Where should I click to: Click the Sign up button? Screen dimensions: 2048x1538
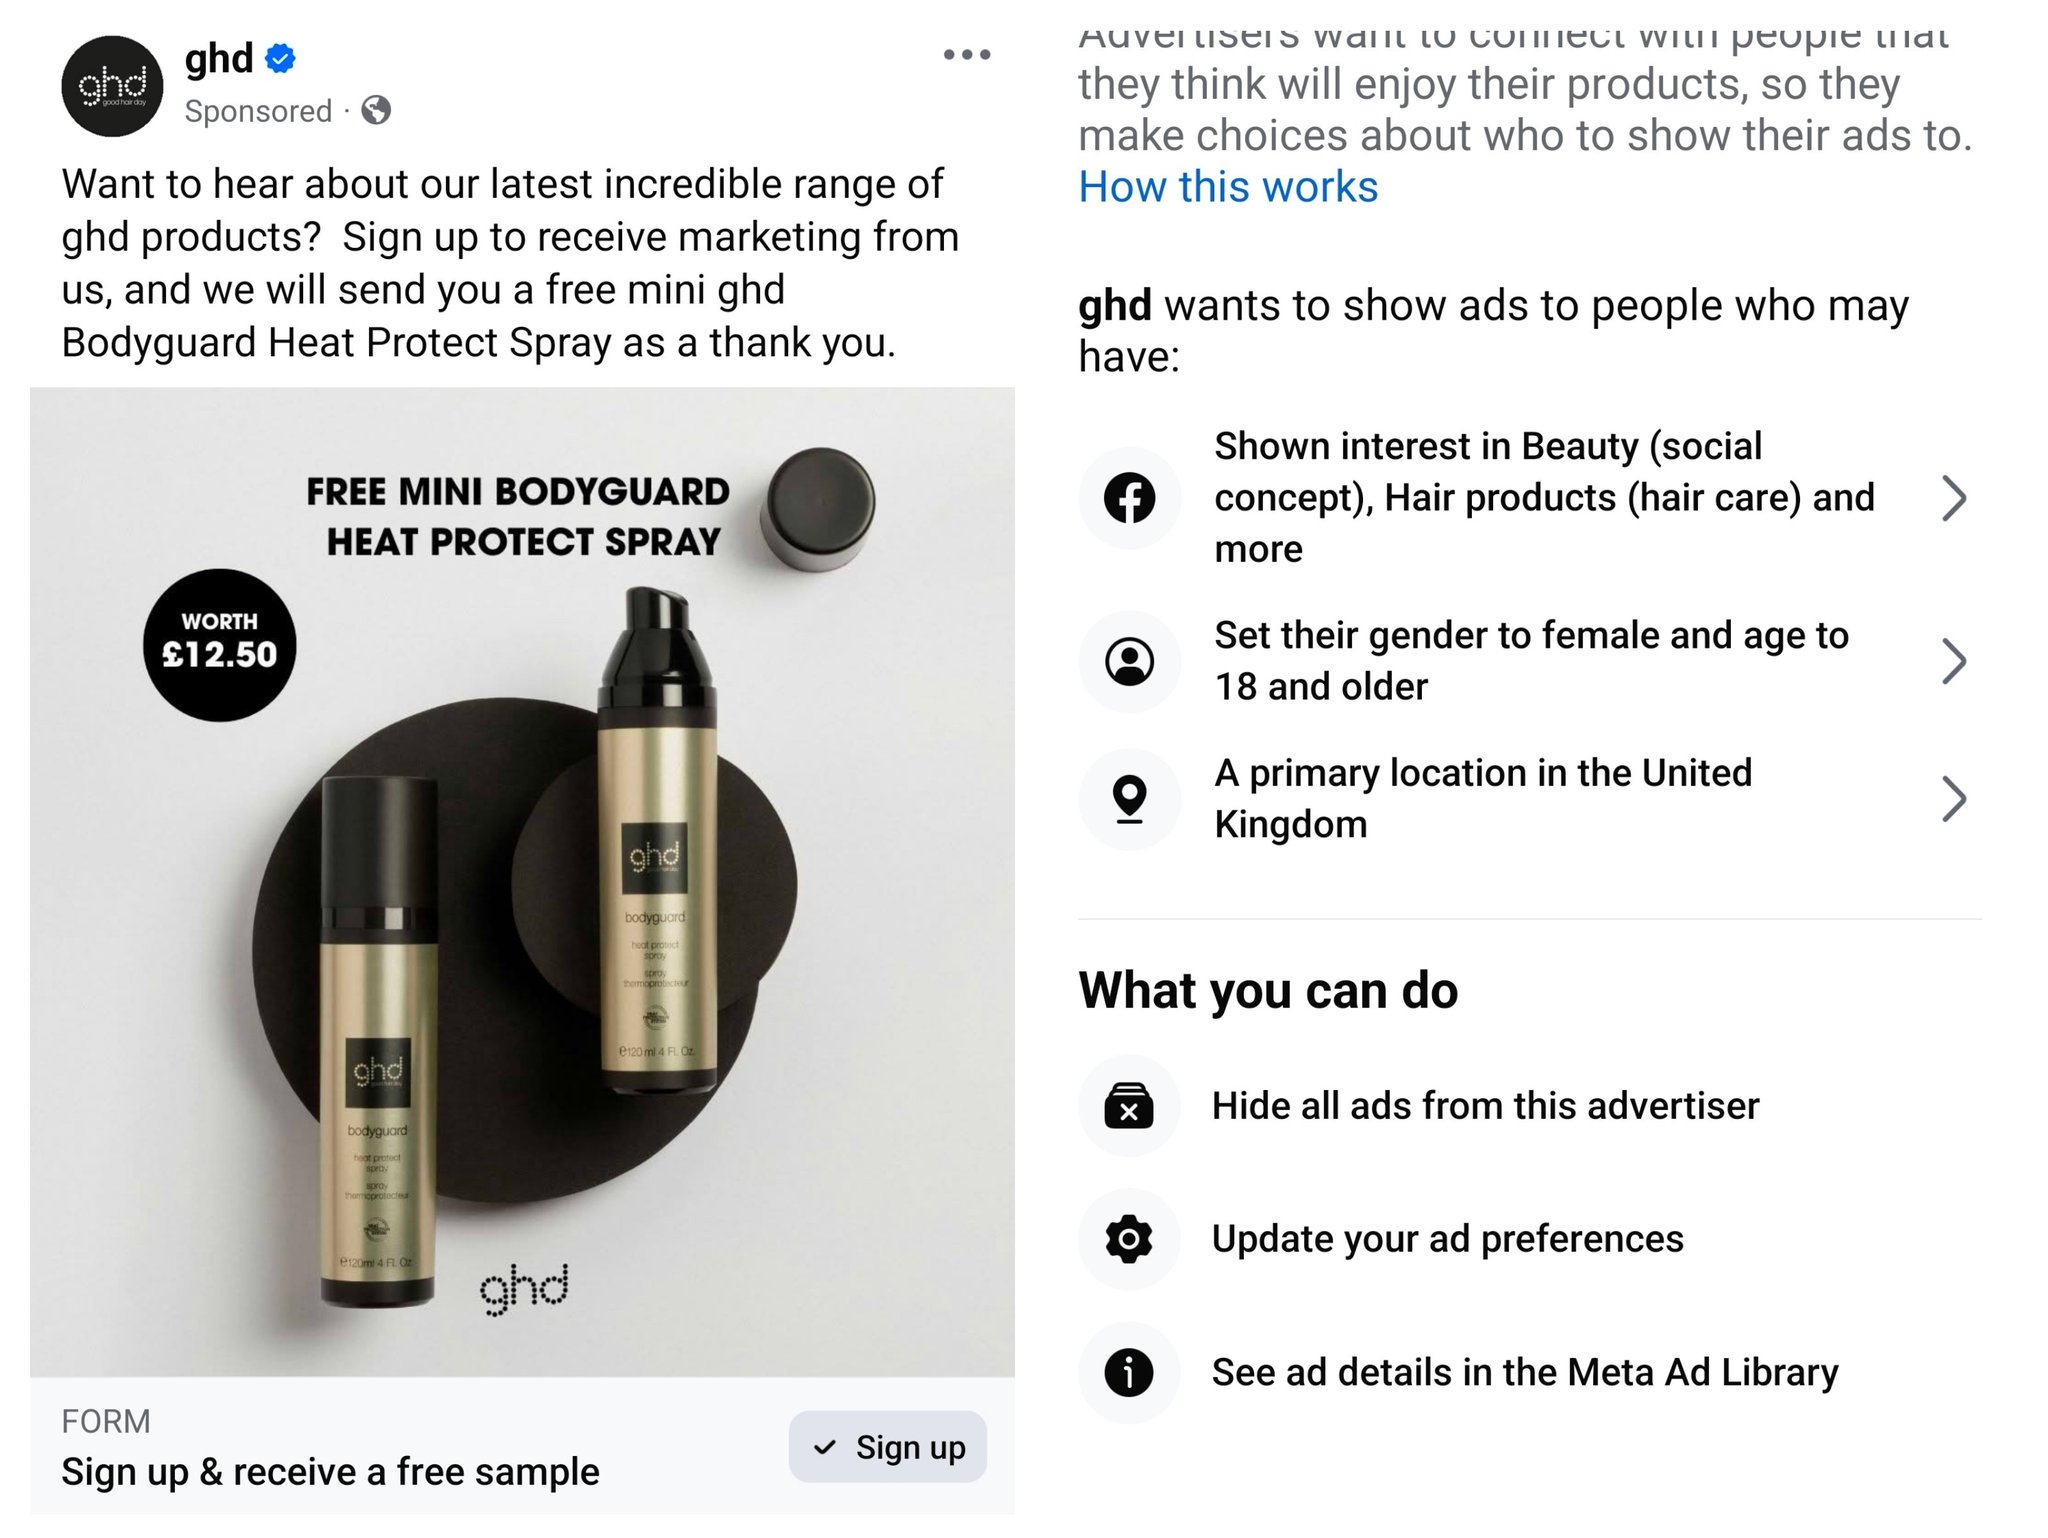point(887,1446)
